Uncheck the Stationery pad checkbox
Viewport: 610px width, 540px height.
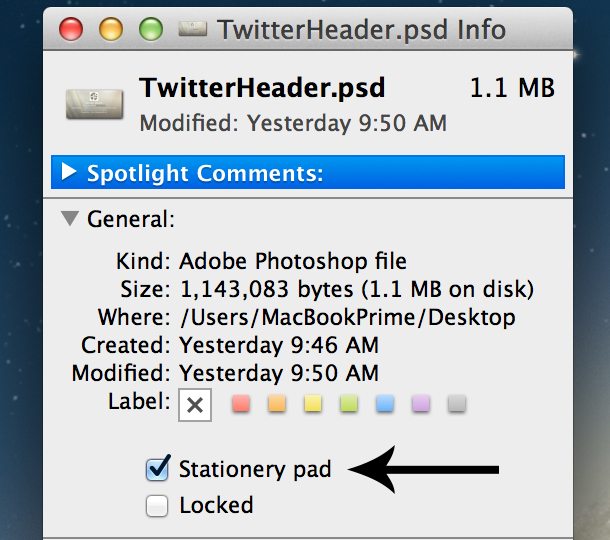point(158,468)
